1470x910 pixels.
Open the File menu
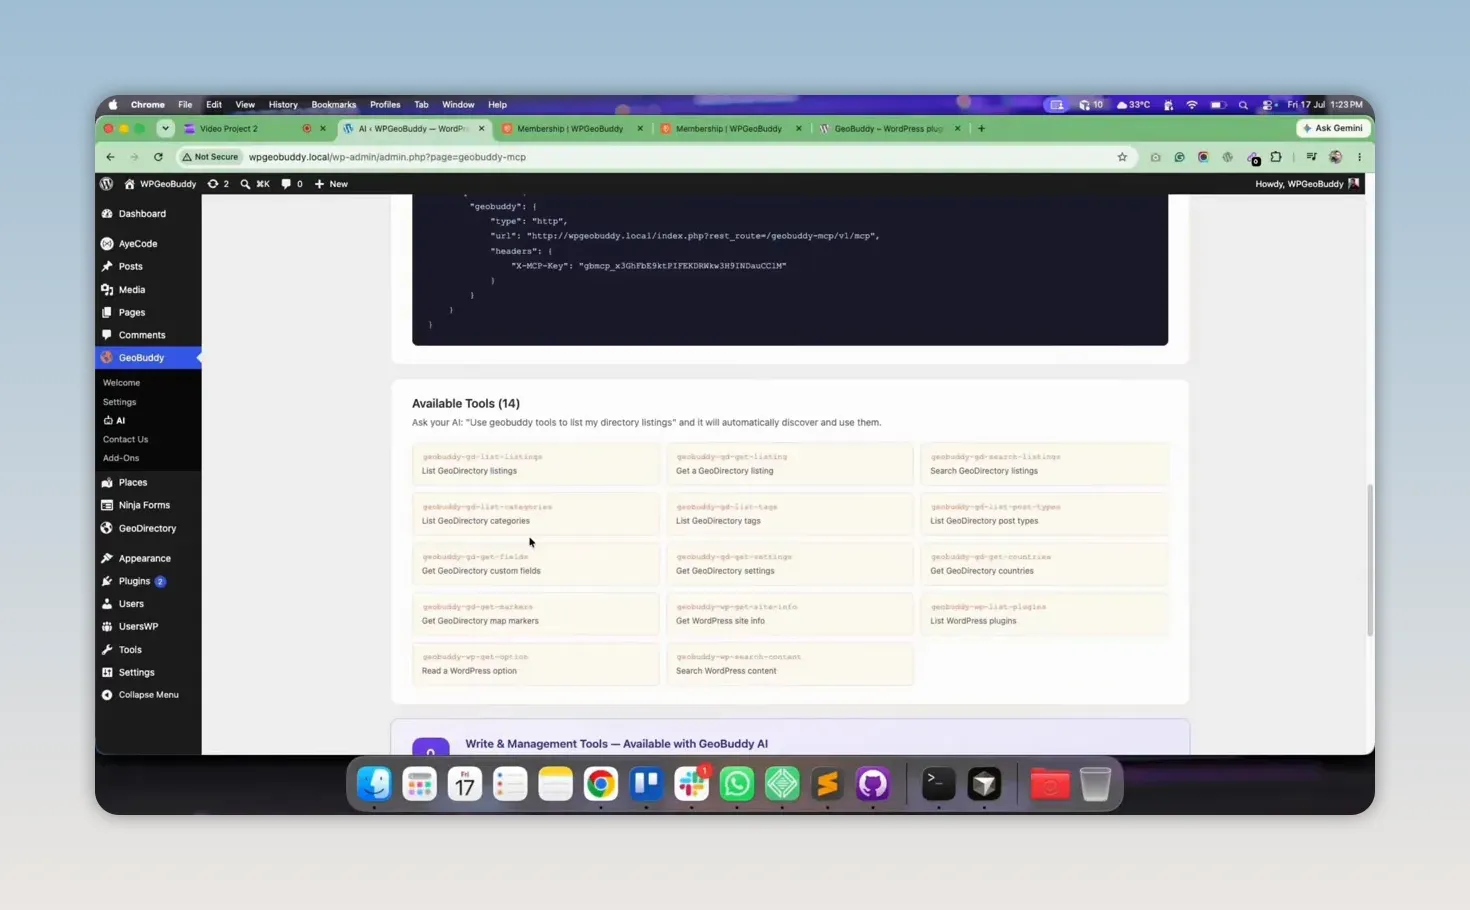point(185,104)
